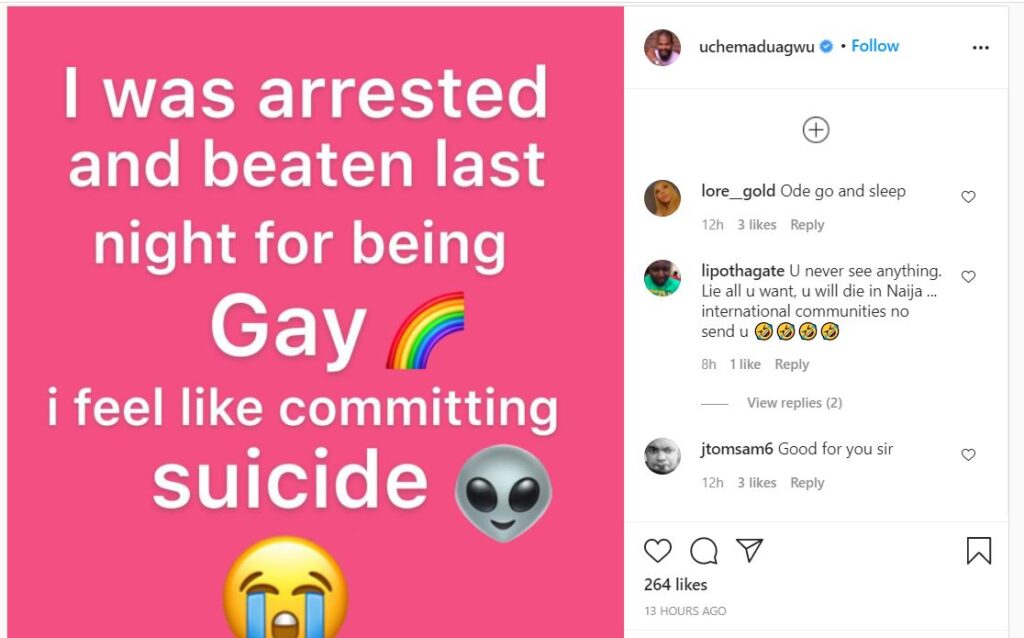
Task: Save post with the bookmark icon
Action: coord(979,550)
